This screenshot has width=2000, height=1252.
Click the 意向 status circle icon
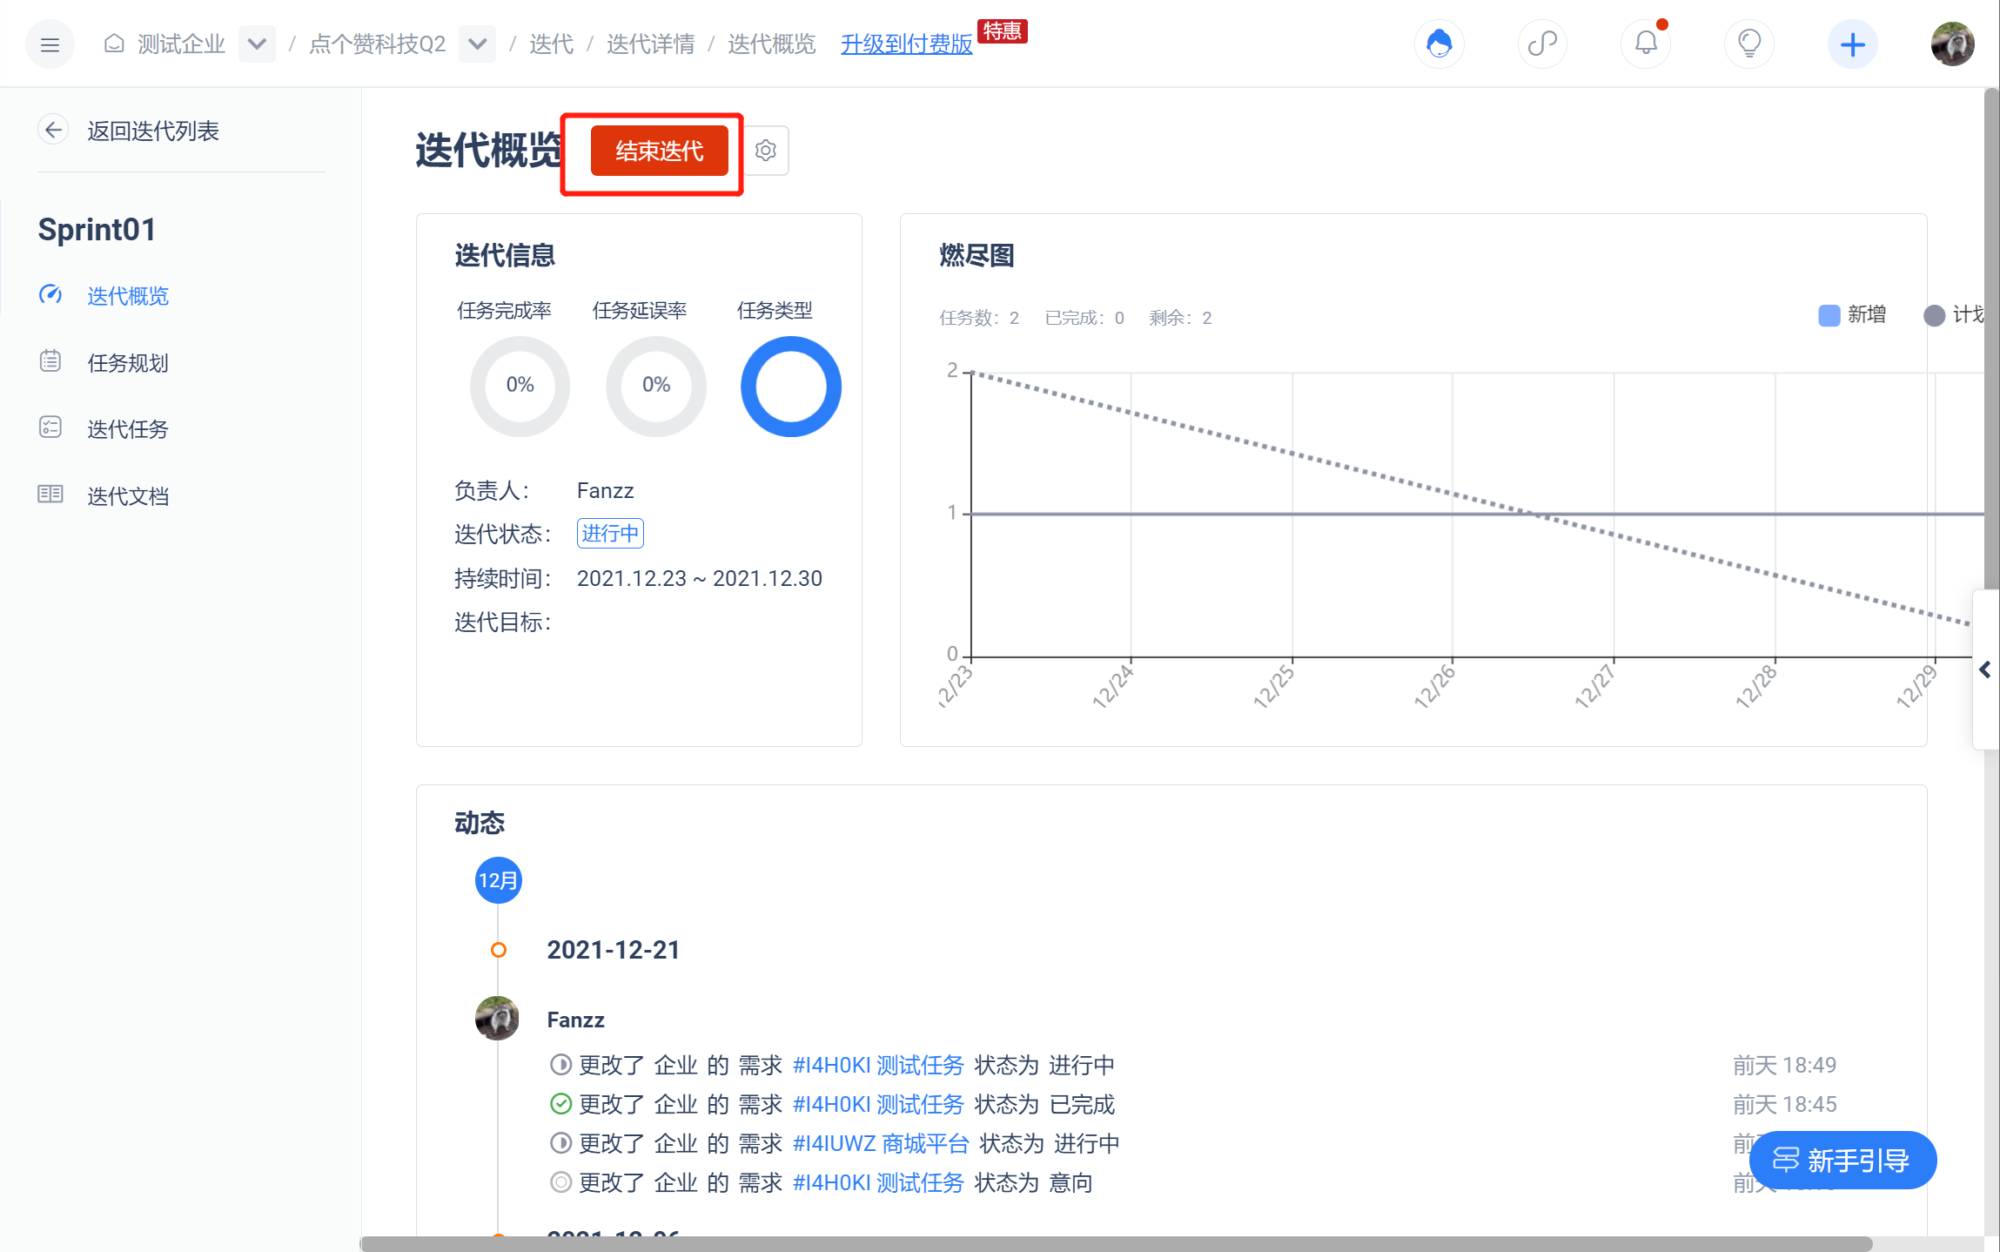coord(561,1183)
